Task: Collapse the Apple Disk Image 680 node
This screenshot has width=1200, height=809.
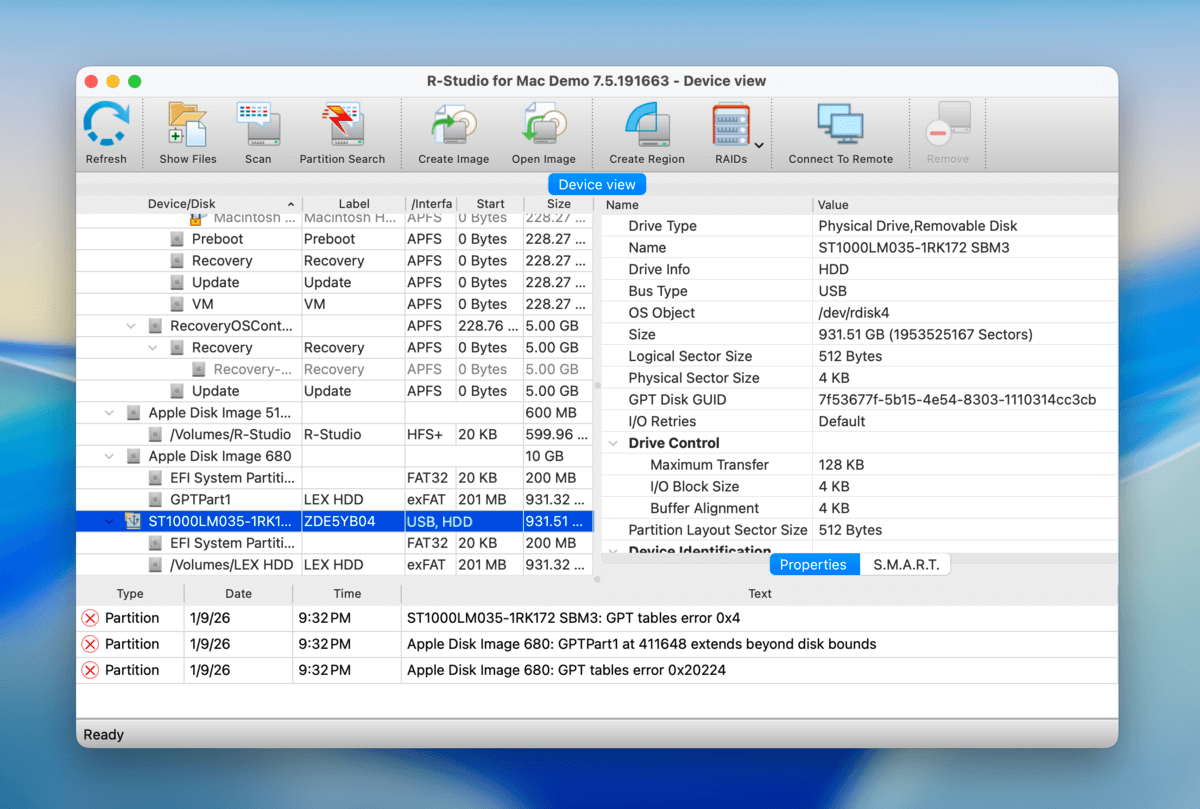Action: point(110,456)
